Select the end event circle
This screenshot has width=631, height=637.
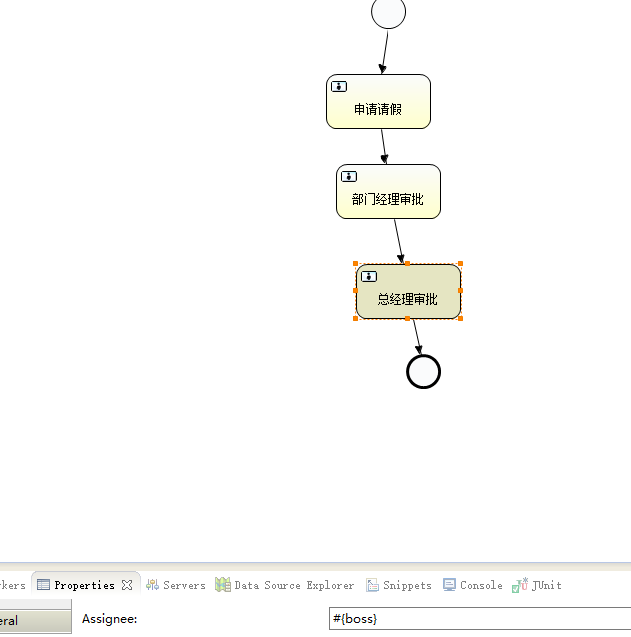[x=423, y=372]
